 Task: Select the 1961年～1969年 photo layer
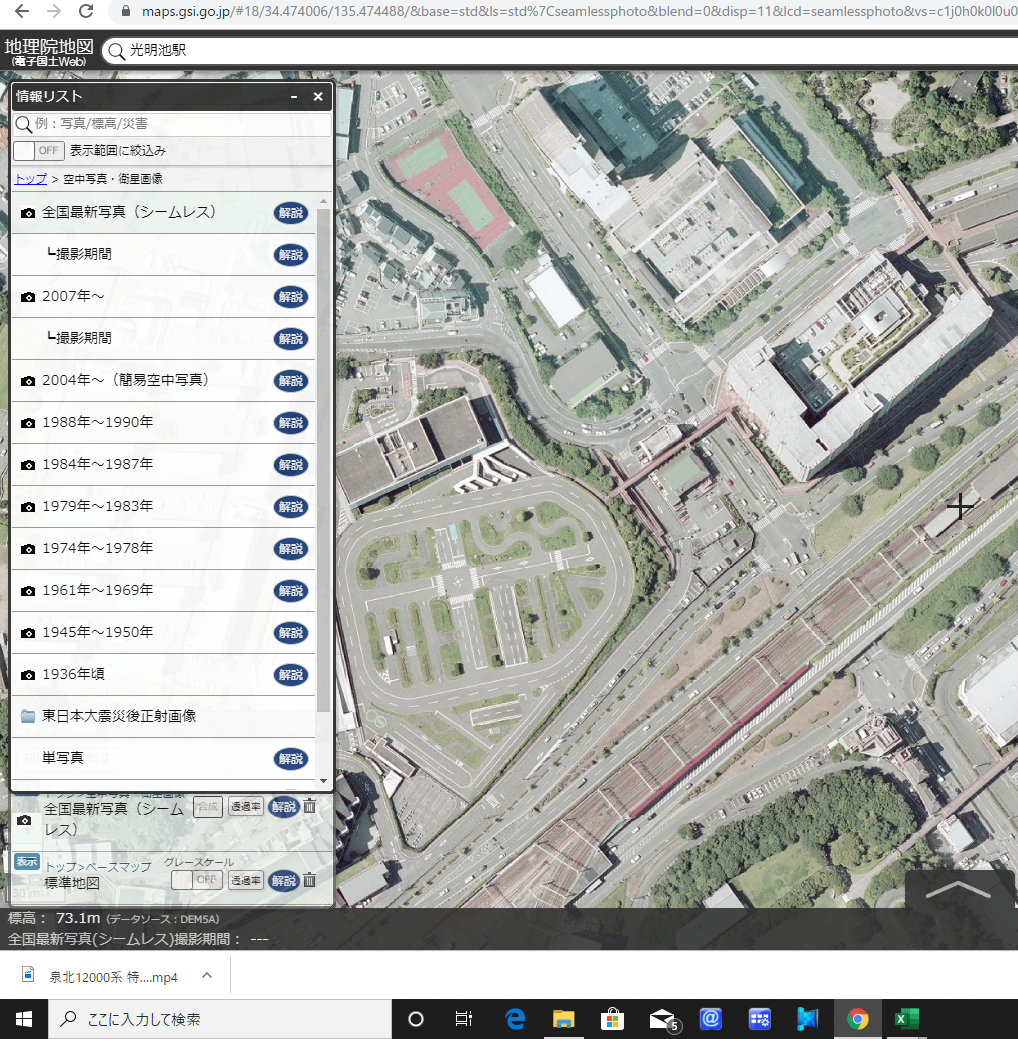tap(97, 591)
